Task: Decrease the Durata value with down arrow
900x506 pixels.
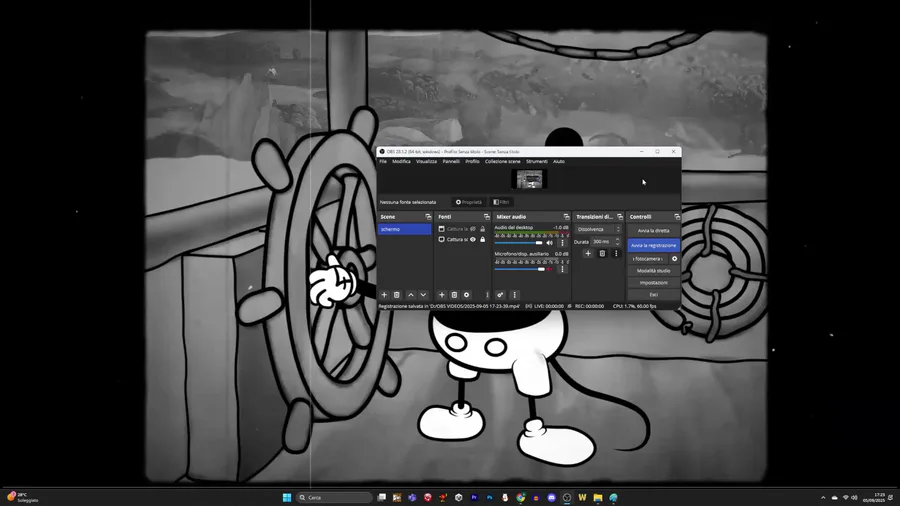Action: 618,244
